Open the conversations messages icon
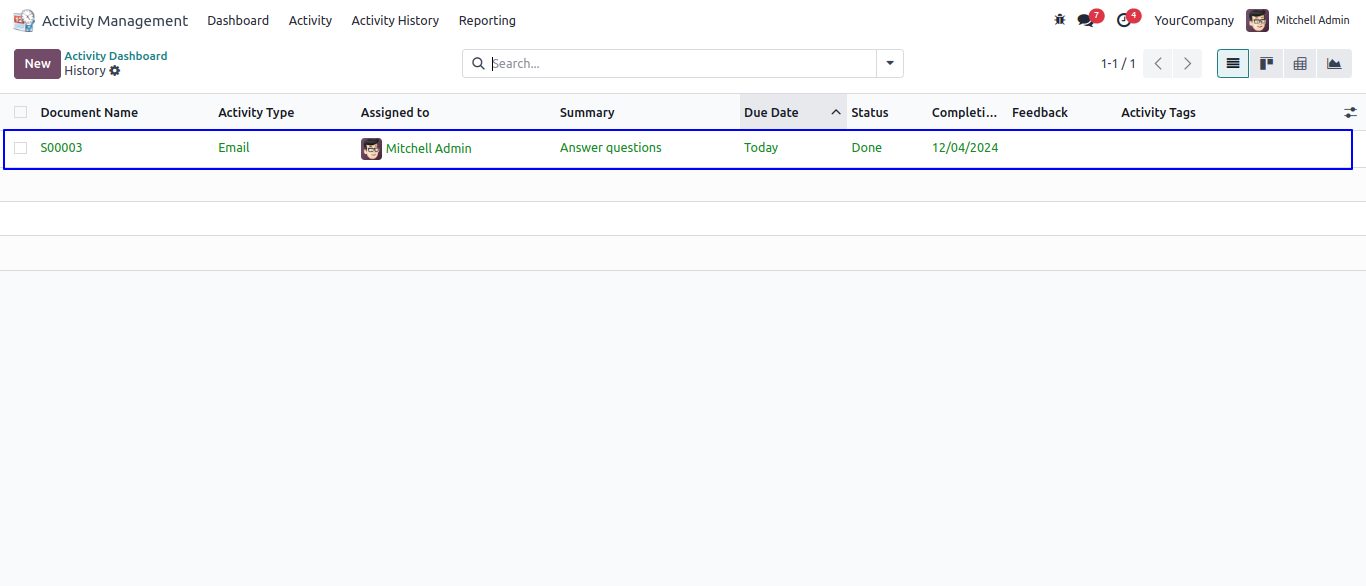This screenshot has height=586, width=1366. coord(1086,21)
